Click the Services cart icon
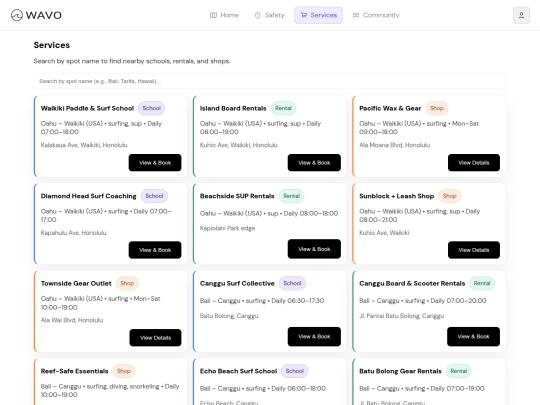540x405 pixels. click(x=304, y=15)
